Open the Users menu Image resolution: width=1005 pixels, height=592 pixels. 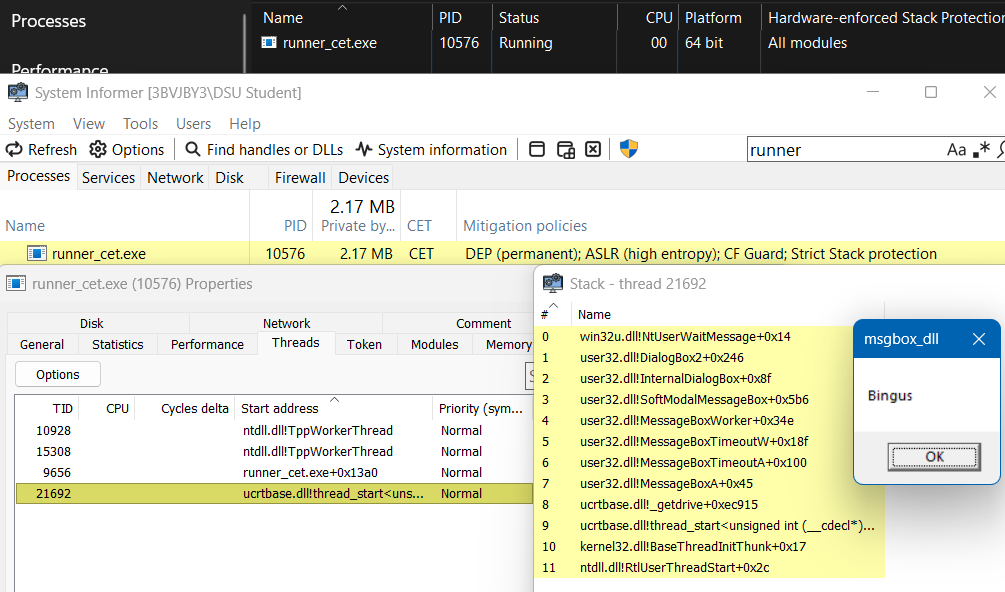[x=193, y=124]
